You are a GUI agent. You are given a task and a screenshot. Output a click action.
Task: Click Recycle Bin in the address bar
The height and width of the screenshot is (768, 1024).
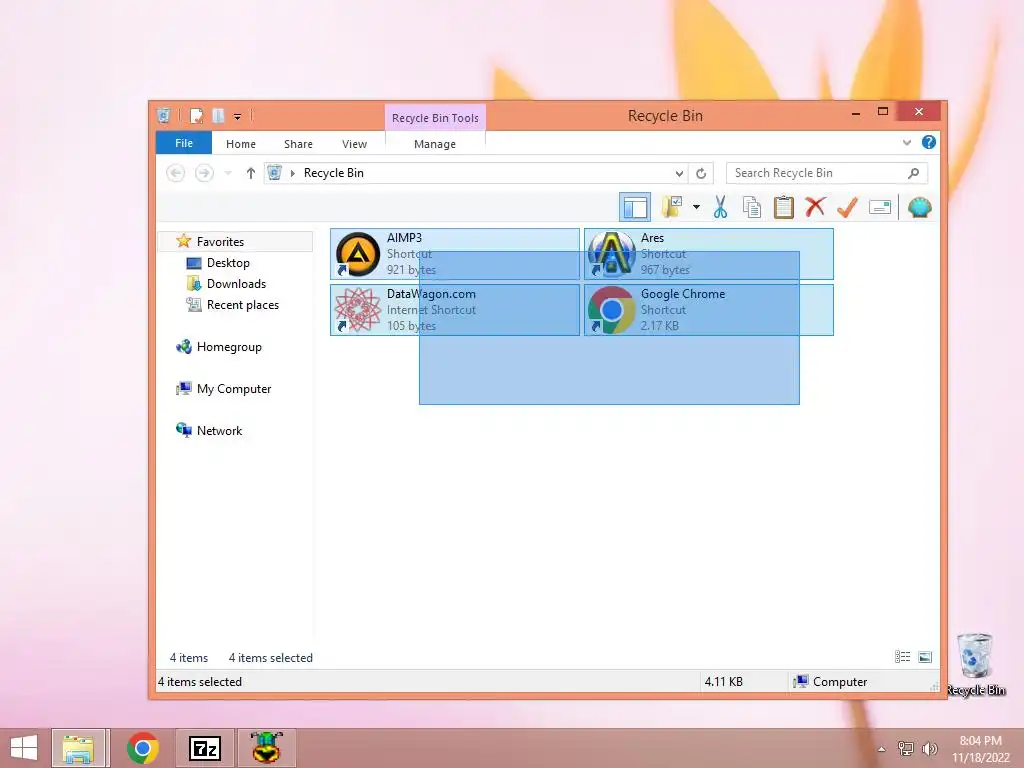click(334, 173)
